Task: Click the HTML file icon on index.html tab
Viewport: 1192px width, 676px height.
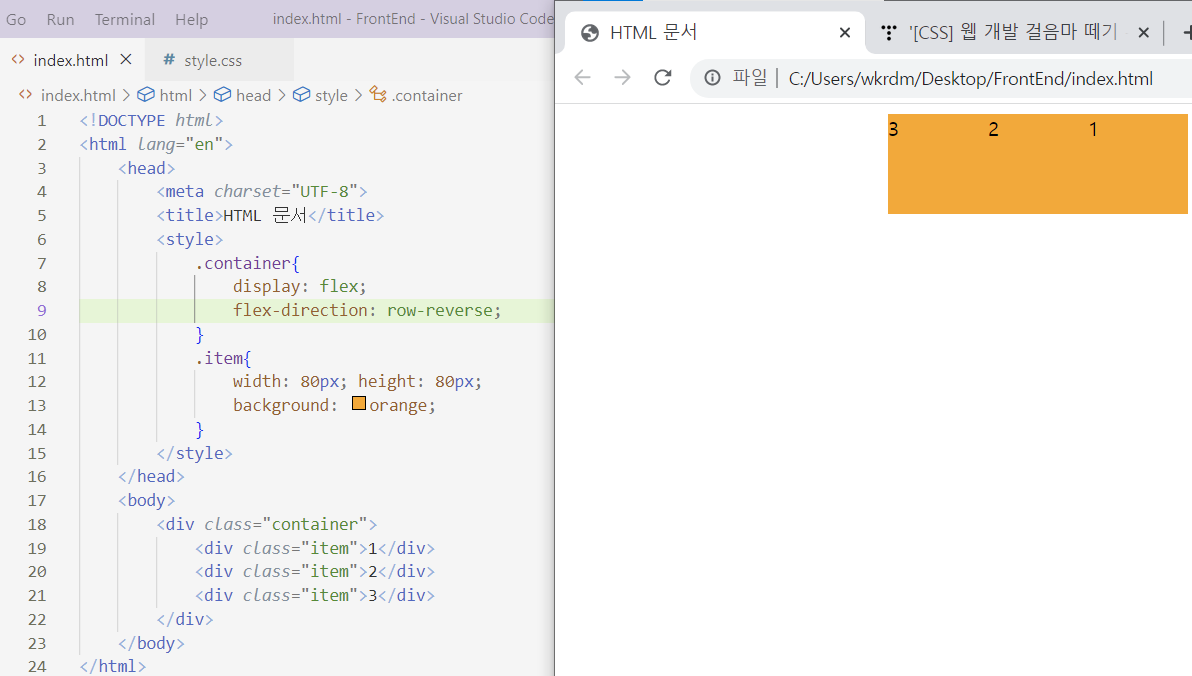Action: 18,59
